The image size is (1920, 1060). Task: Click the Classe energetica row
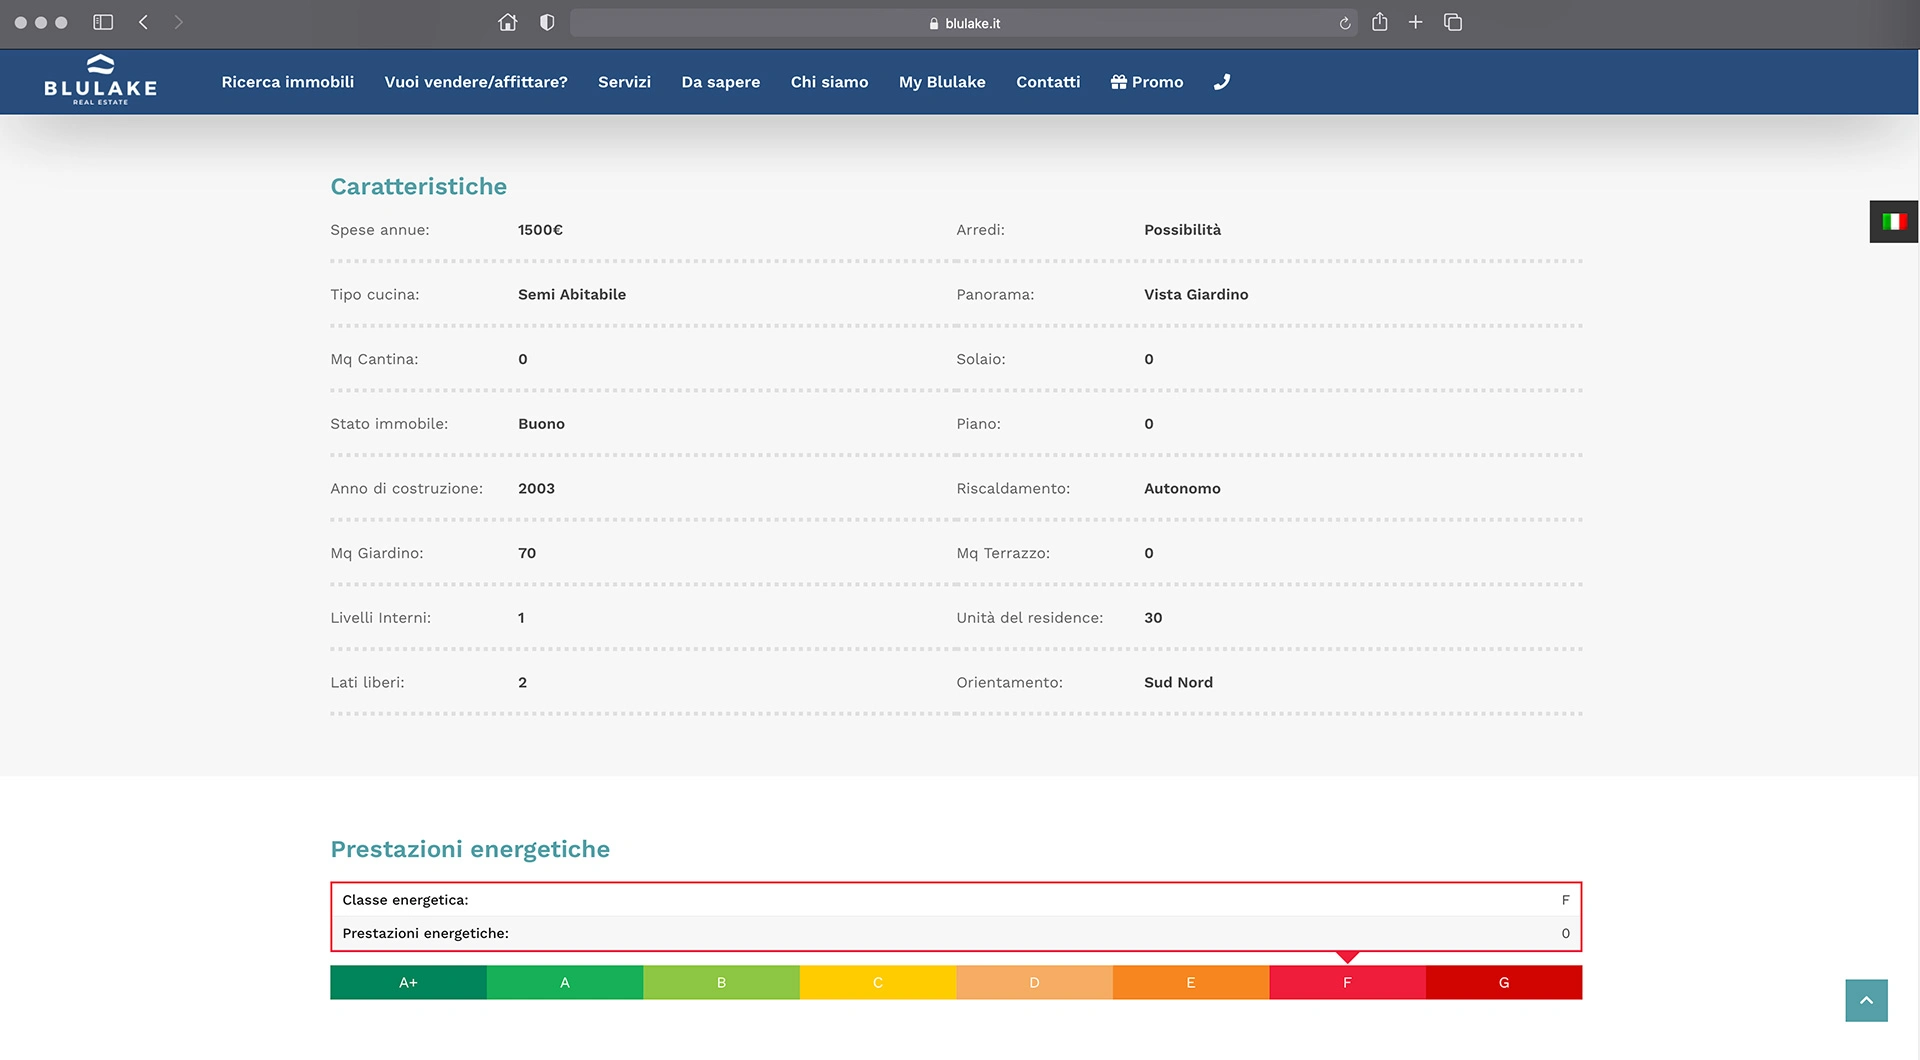956,900
